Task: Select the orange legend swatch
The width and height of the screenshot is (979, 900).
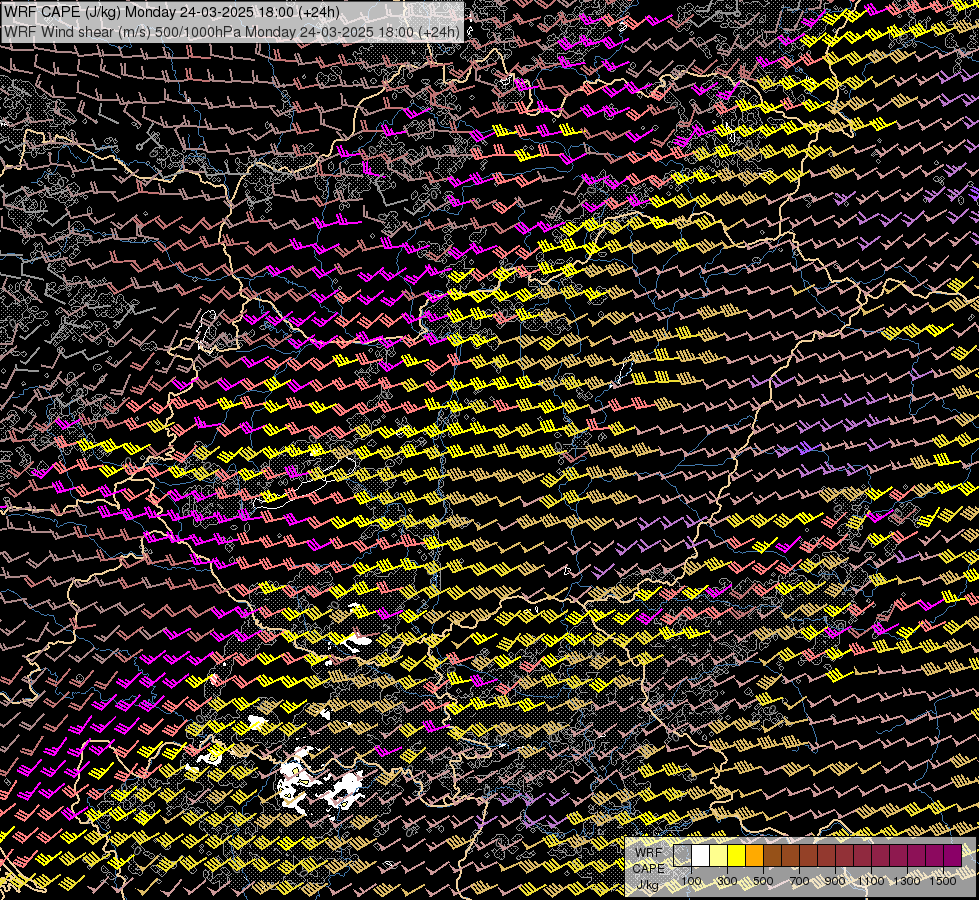Action: point(754,856)
